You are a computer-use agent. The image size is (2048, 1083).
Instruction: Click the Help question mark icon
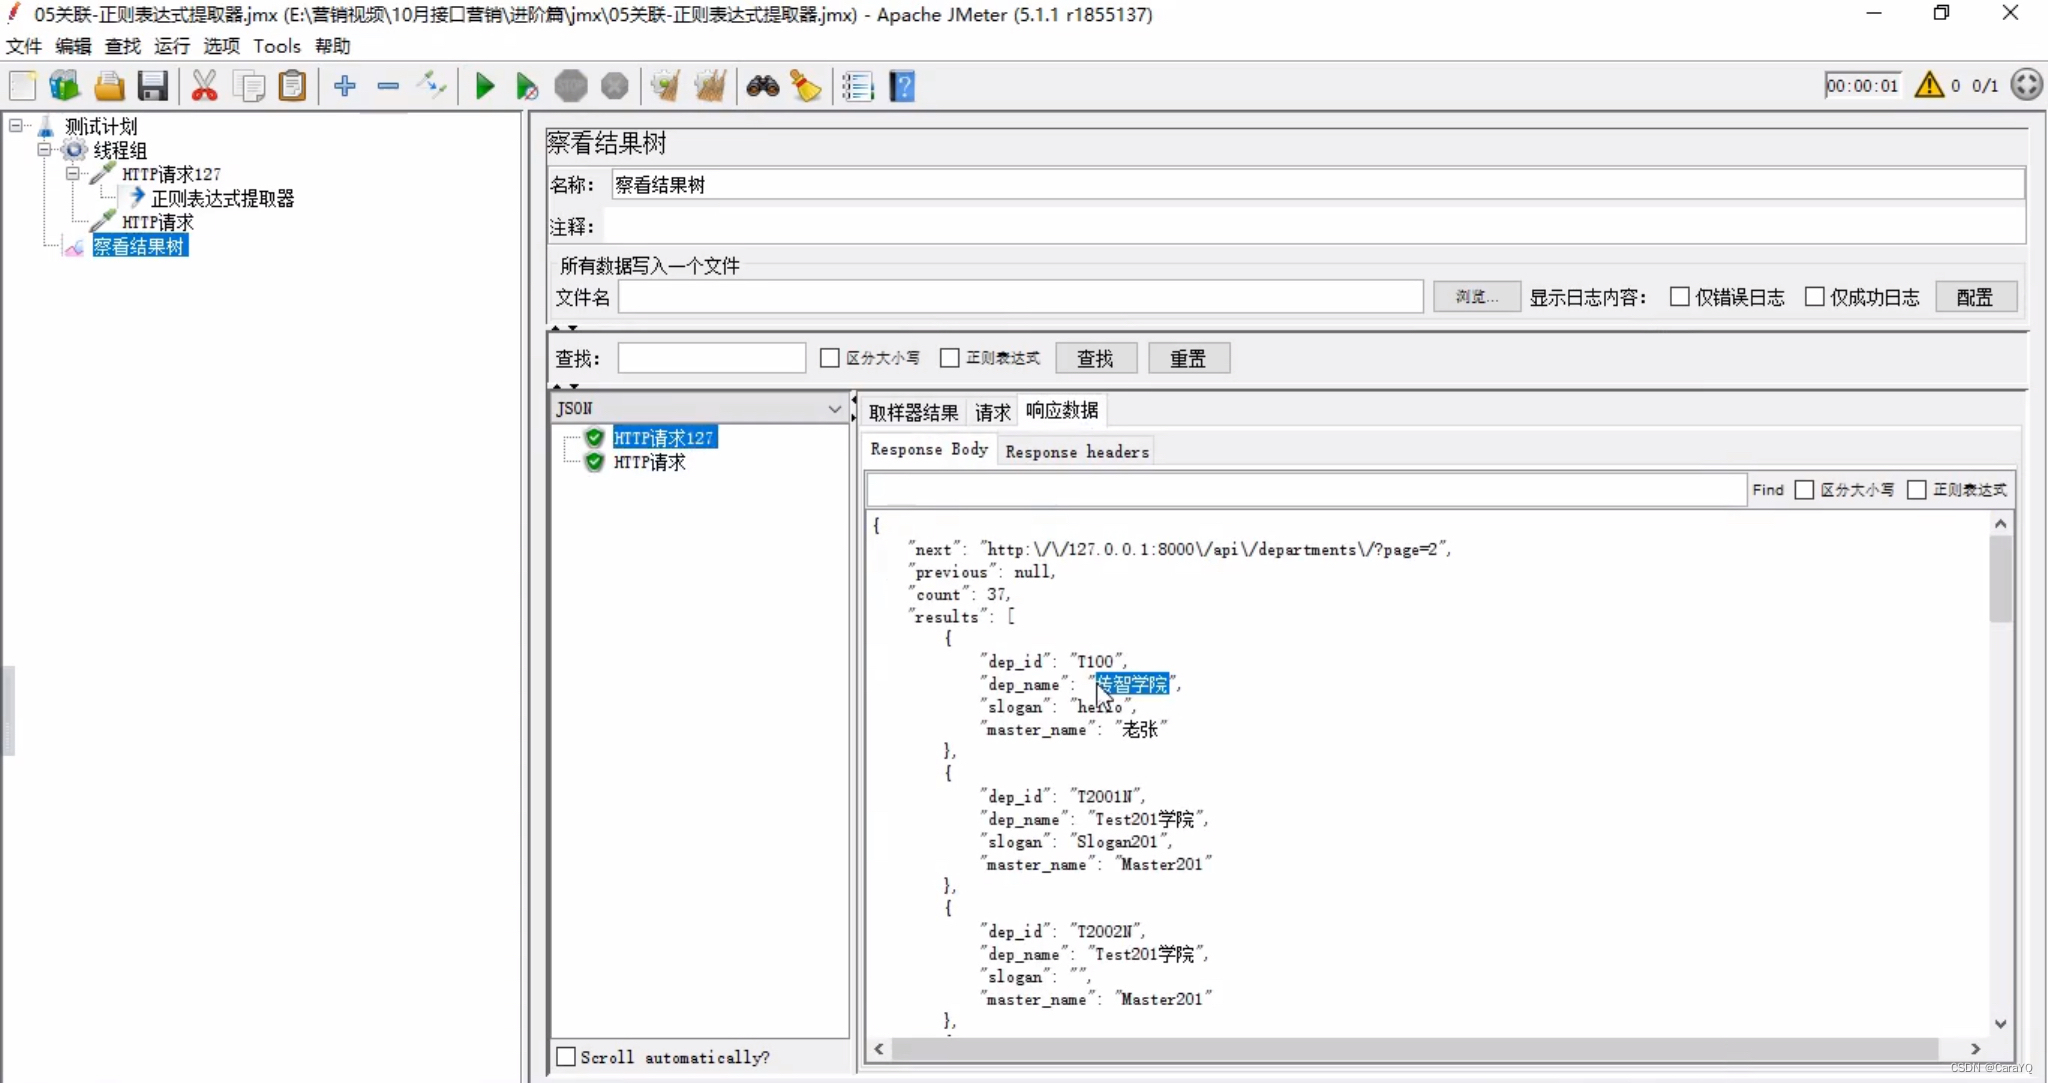point(902,86)
